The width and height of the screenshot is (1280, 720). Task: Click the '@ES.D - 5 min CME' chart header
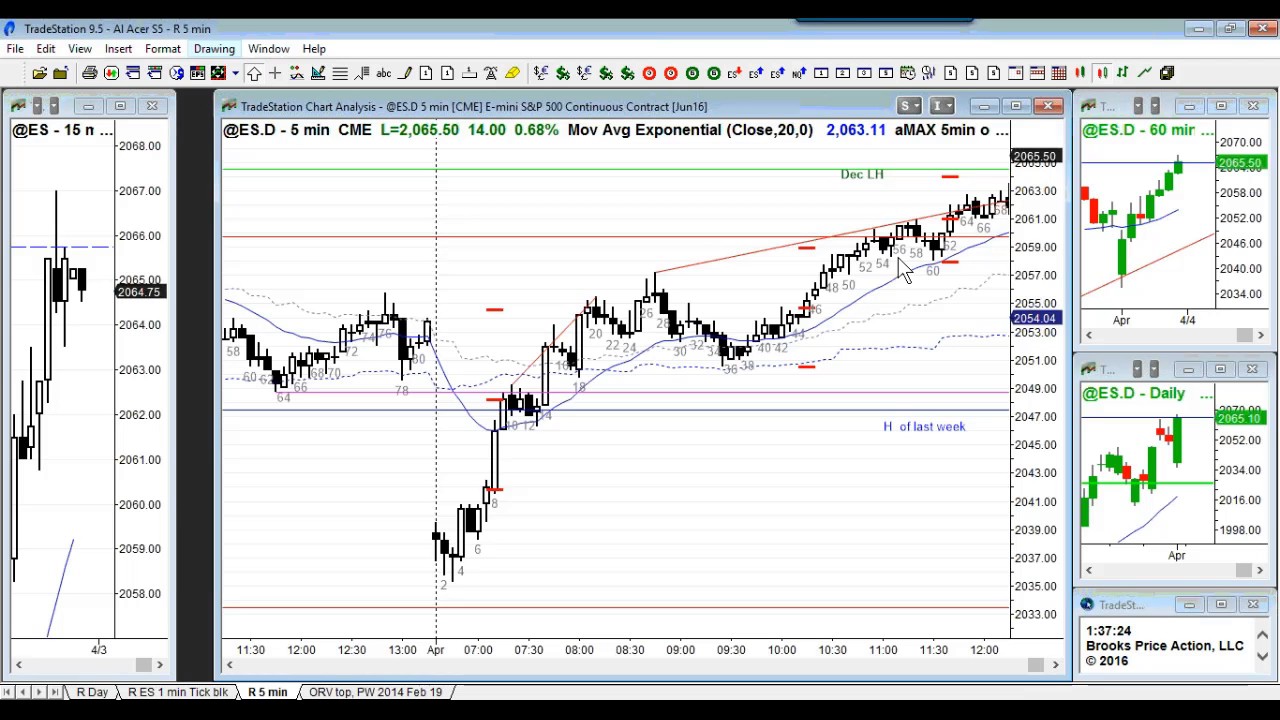297,130
